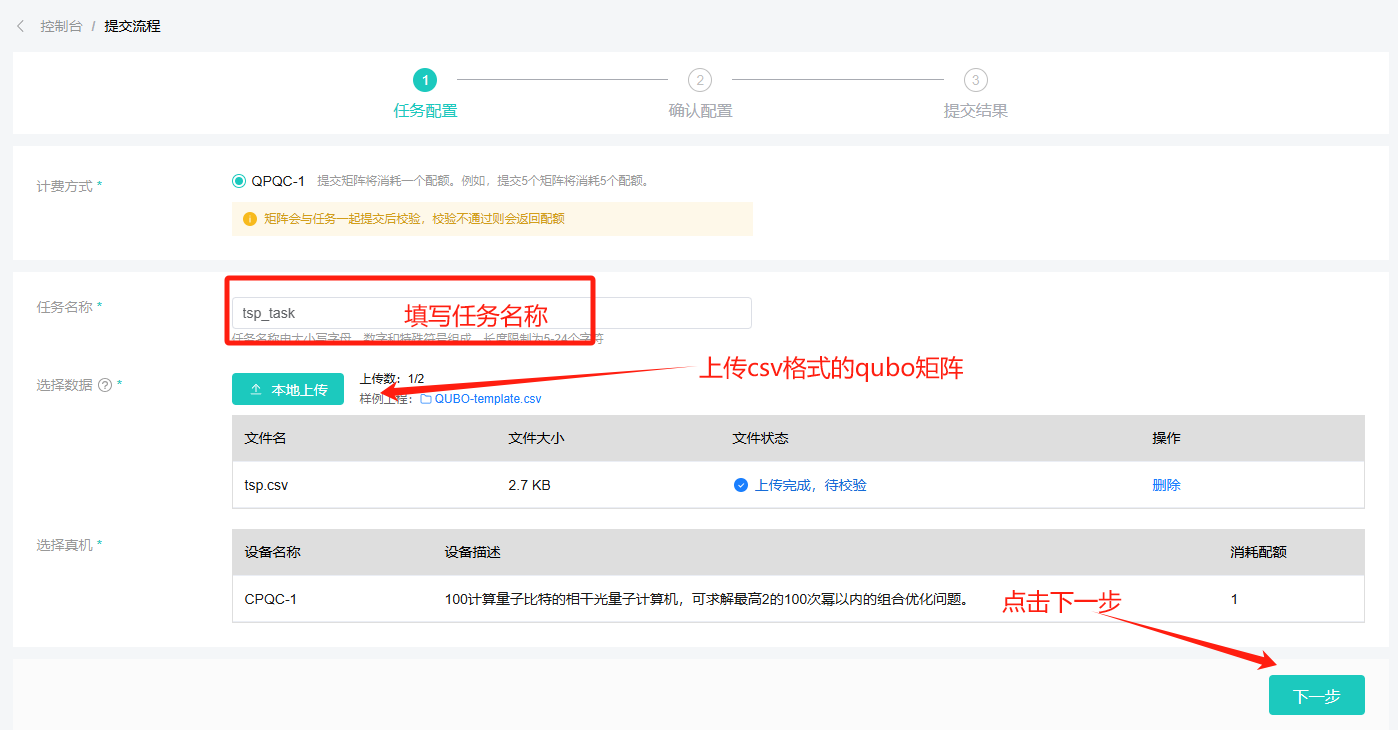1398x730 pixels.
Task: Click the back arrow chevron icon
Action: pos(20,26)
